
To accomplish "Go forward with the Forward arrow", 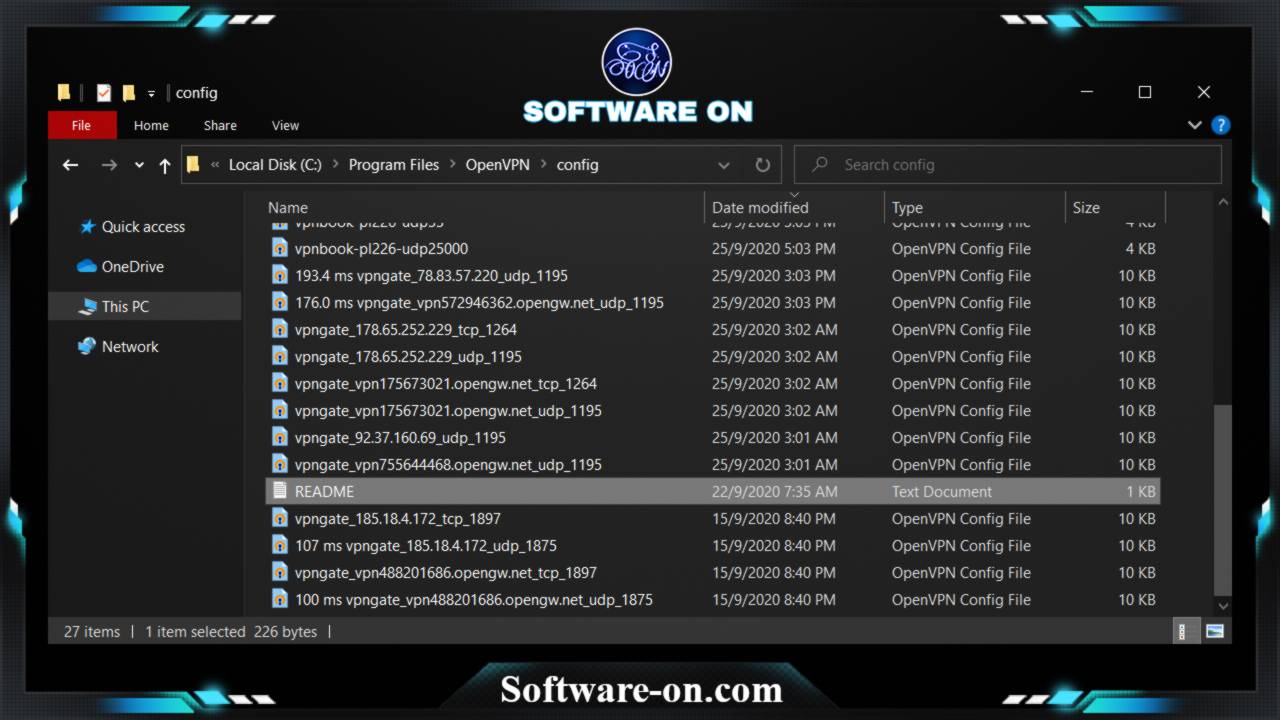I will [x=109, y=165].
